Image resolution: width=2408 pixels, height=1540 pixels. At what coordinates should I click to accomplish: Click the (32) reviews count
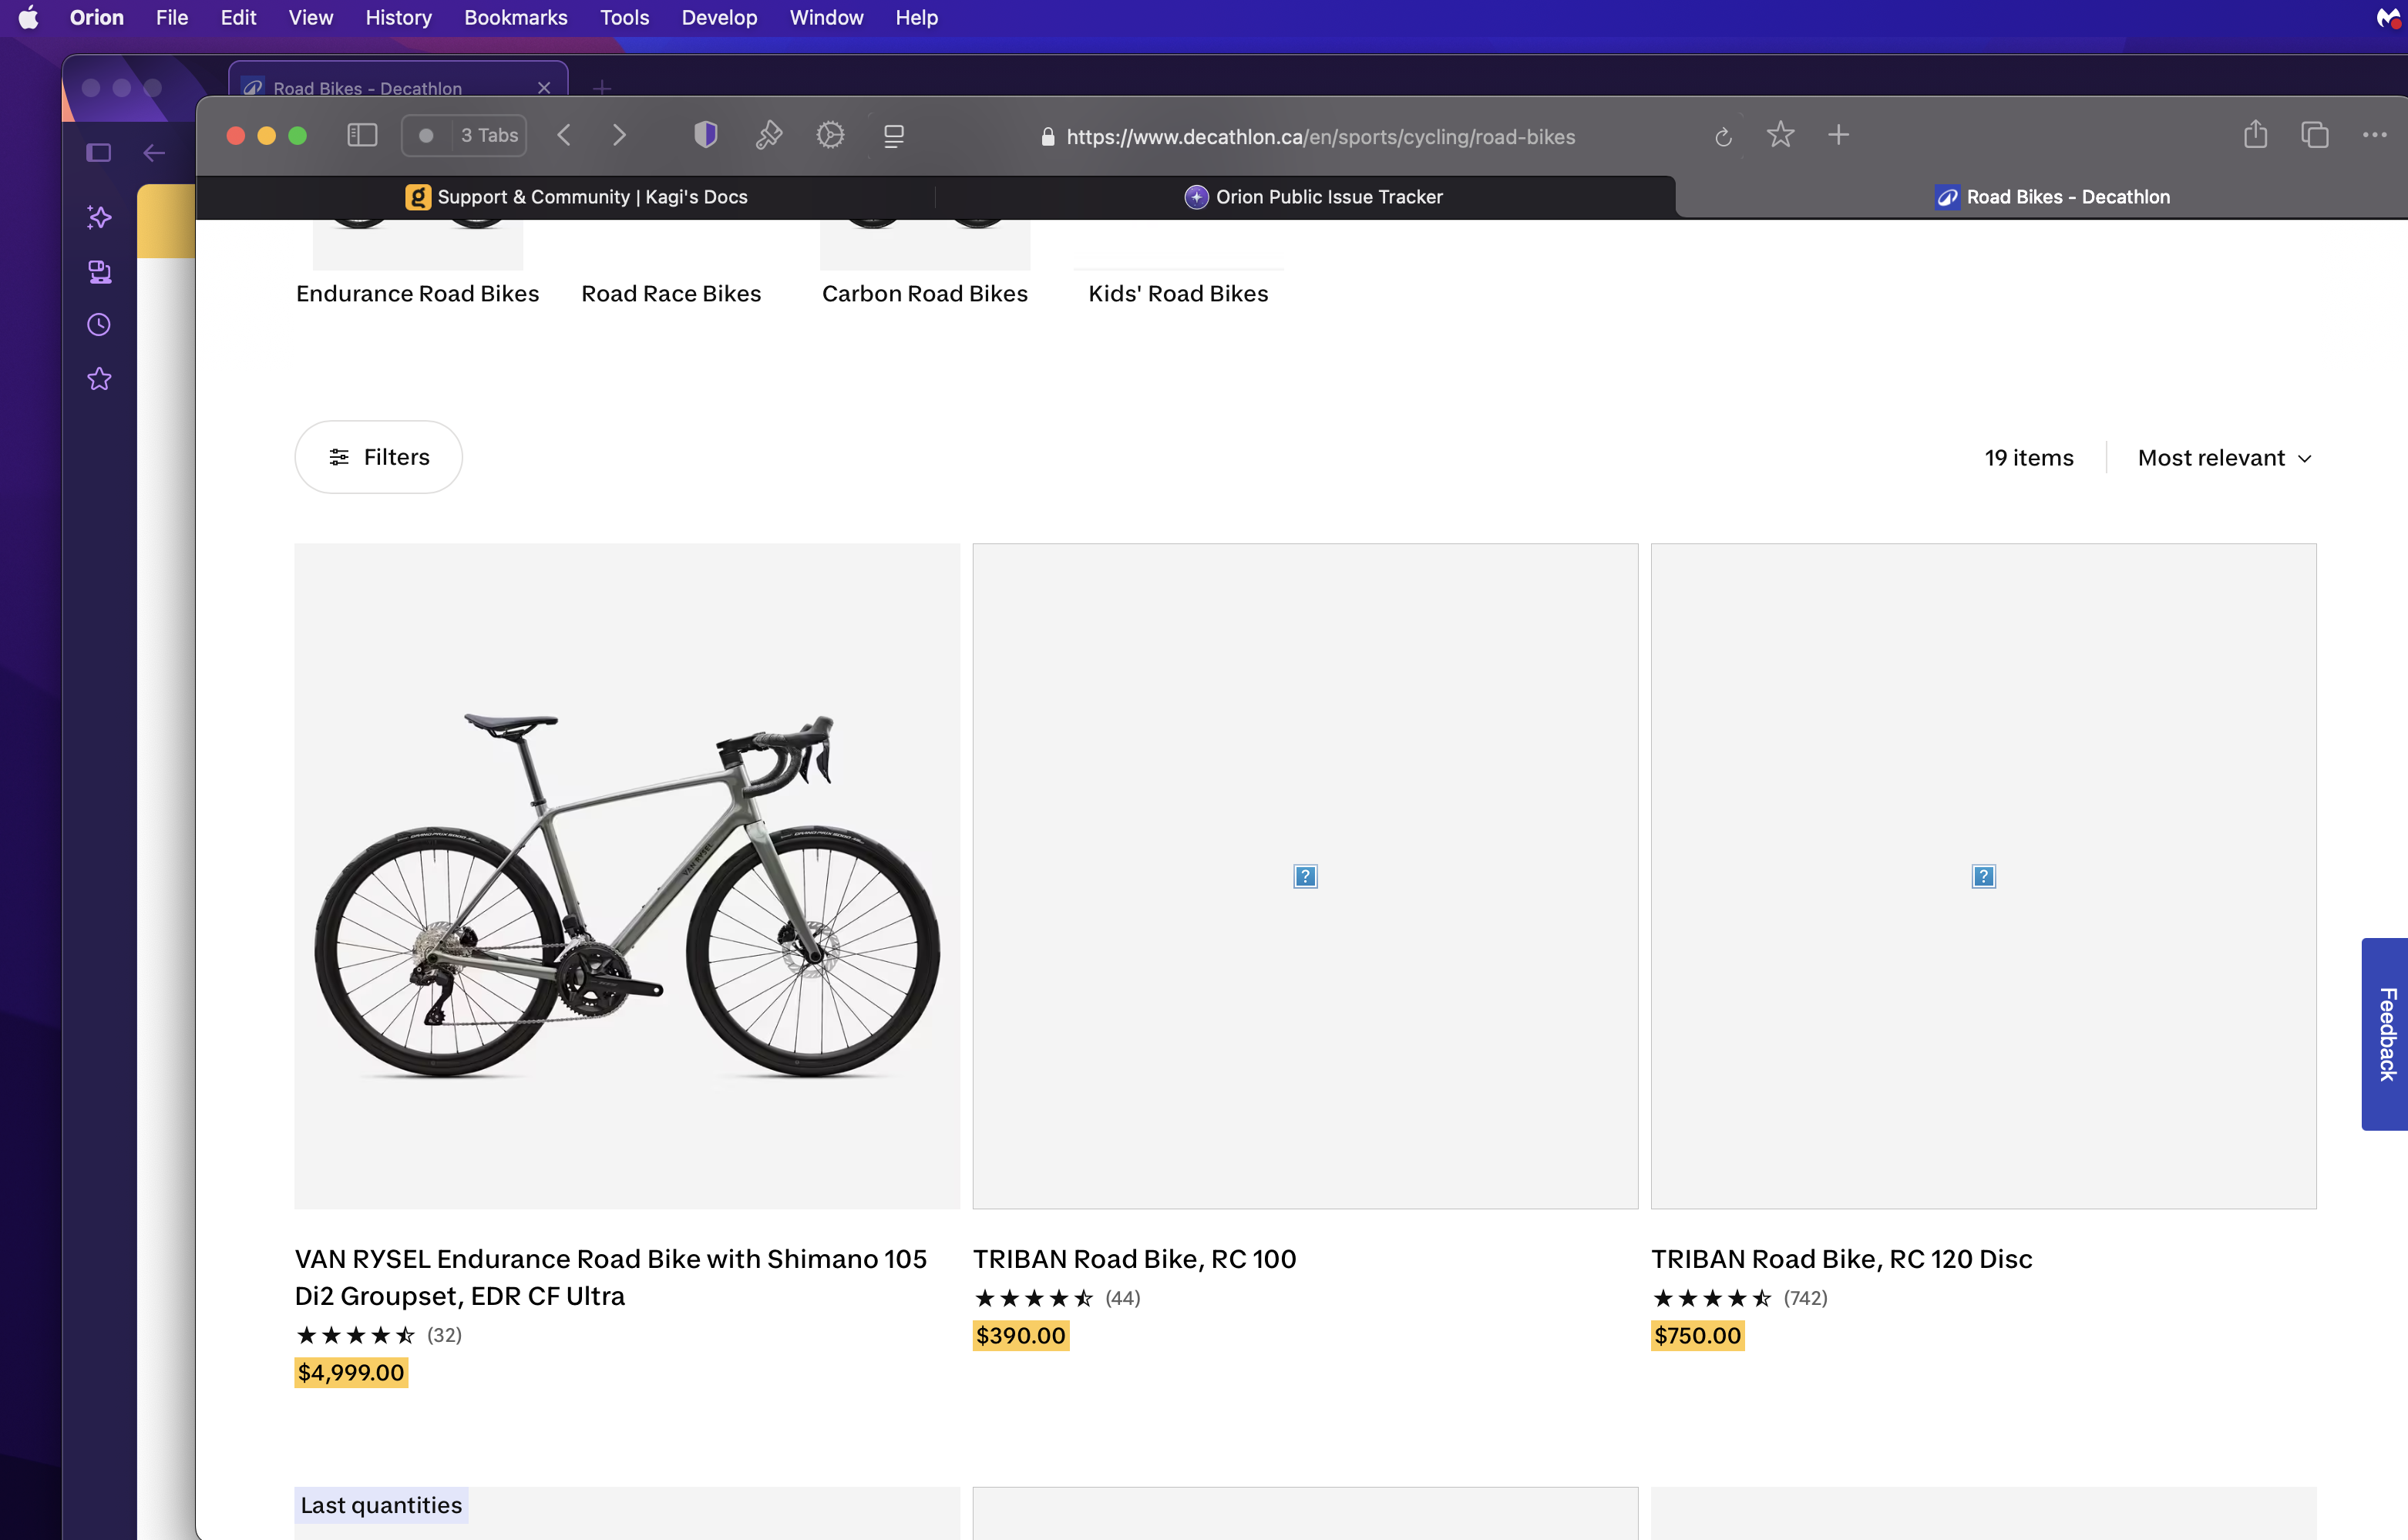tap(444, 1335)
